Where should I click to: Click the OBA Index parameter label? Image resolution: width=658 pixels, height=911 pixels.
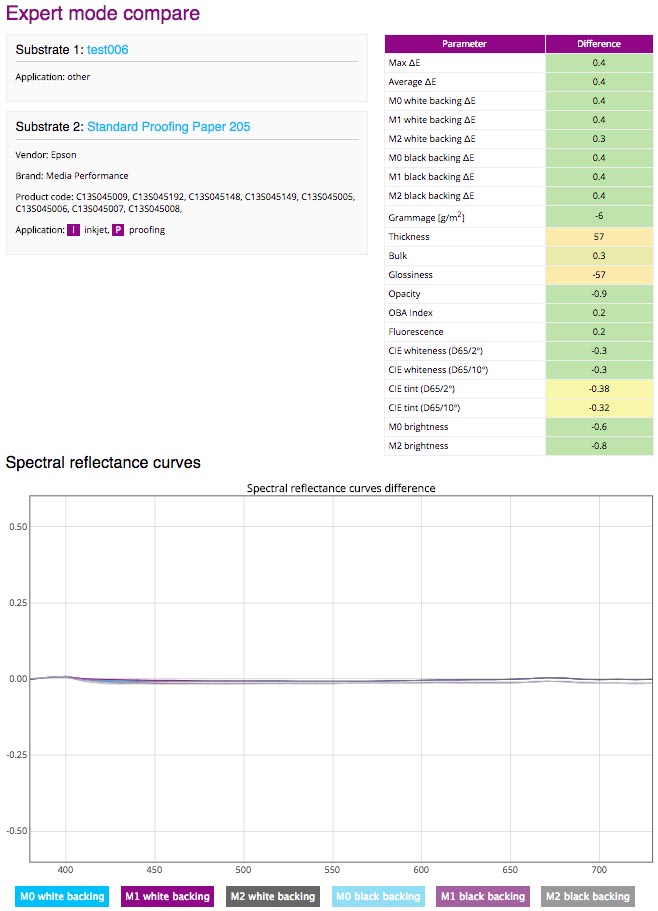[411, 313]
